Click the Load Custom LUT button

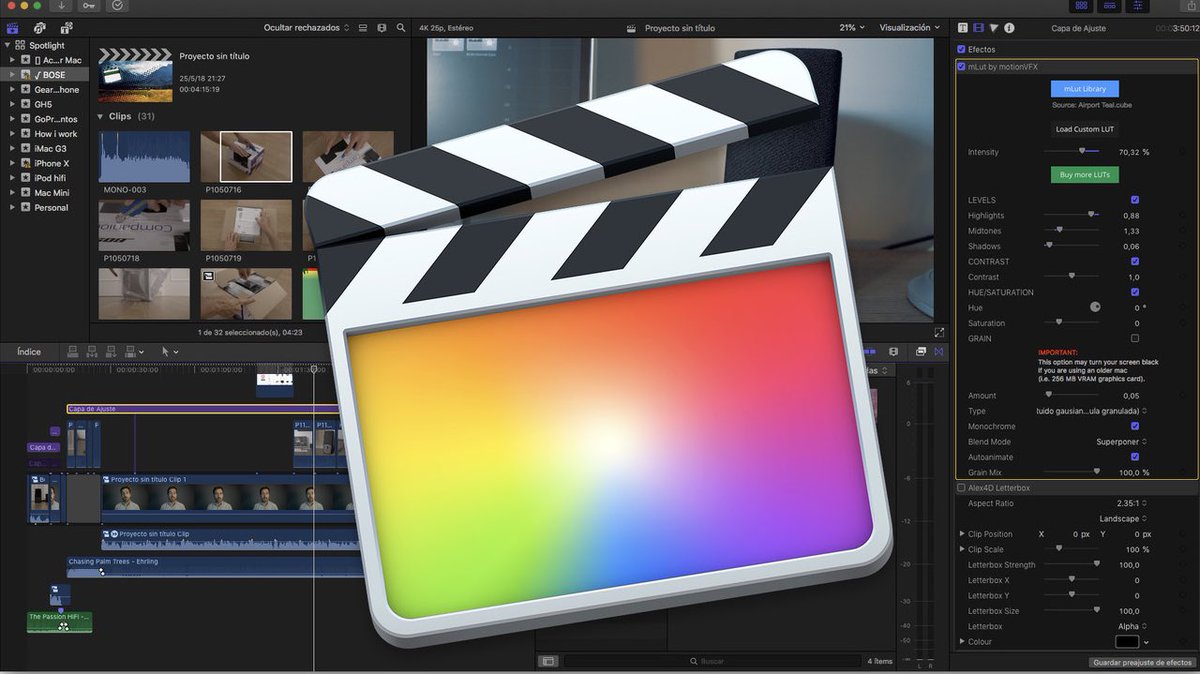click(1085, 129)
